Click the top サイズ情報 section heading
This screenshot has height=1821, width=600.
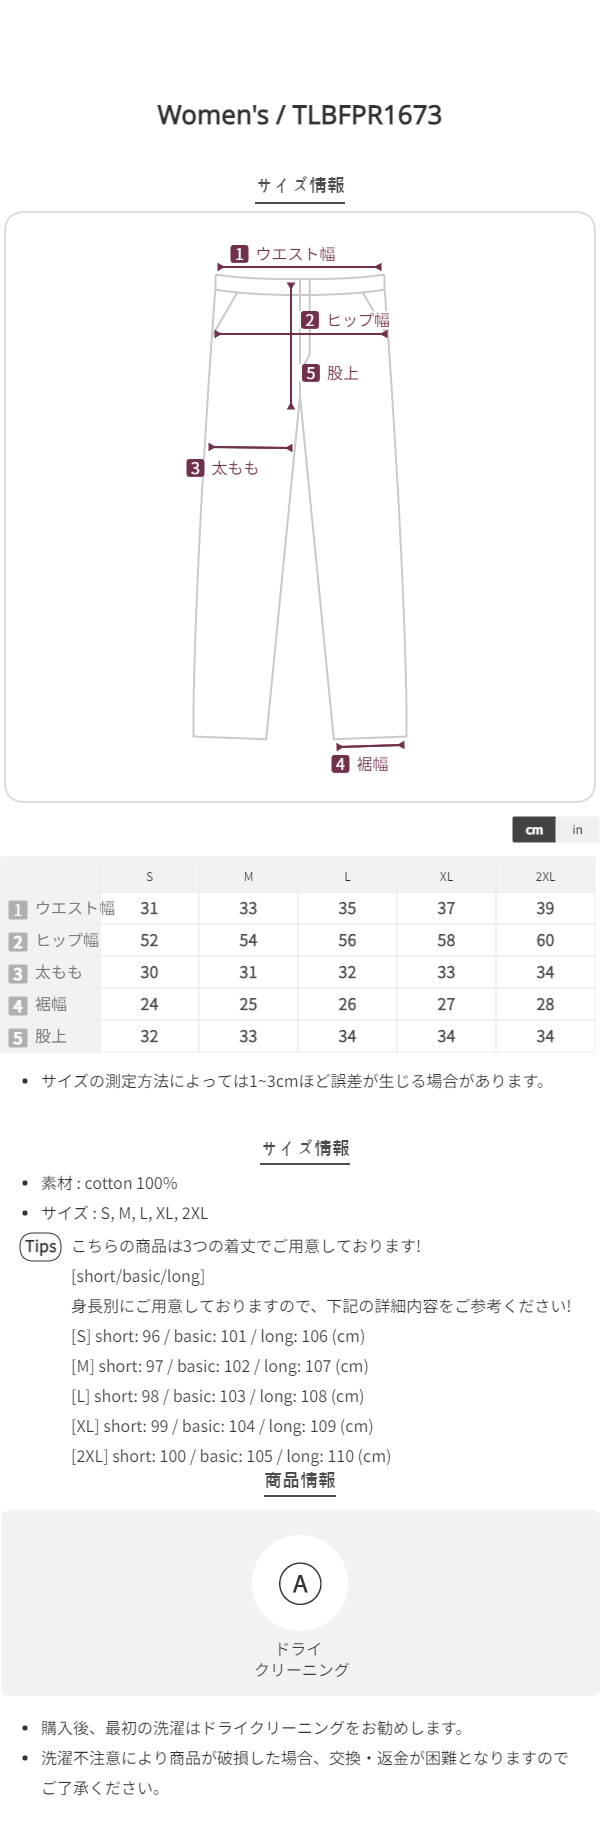tap(300, 185)
